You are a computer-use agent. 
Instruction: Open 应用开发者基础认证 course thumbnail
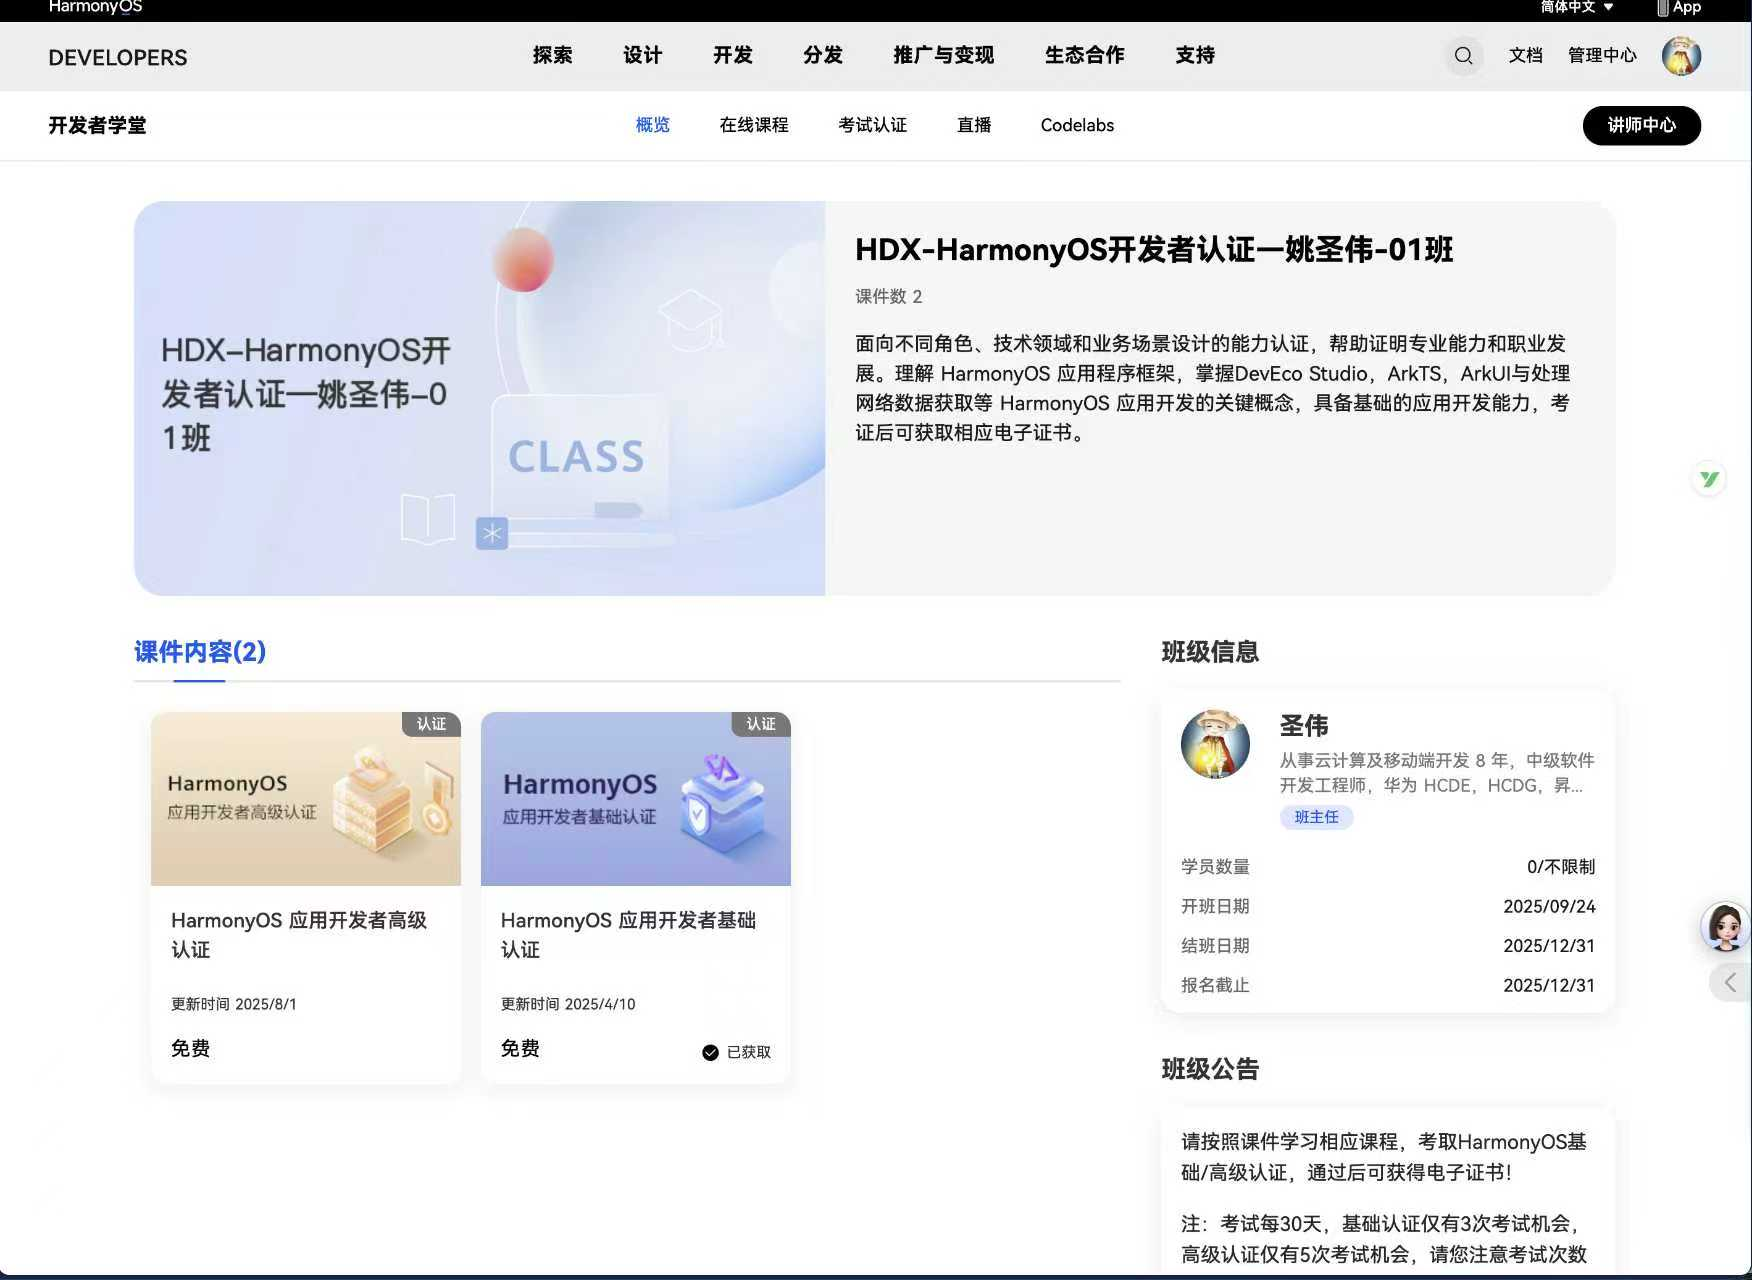(636, 799)
